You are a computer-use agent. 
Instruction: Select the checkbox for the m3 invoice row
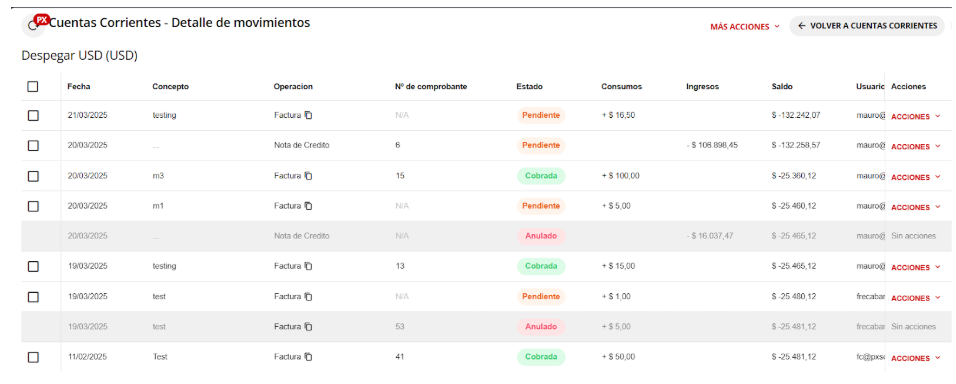[x=33, y=176]
